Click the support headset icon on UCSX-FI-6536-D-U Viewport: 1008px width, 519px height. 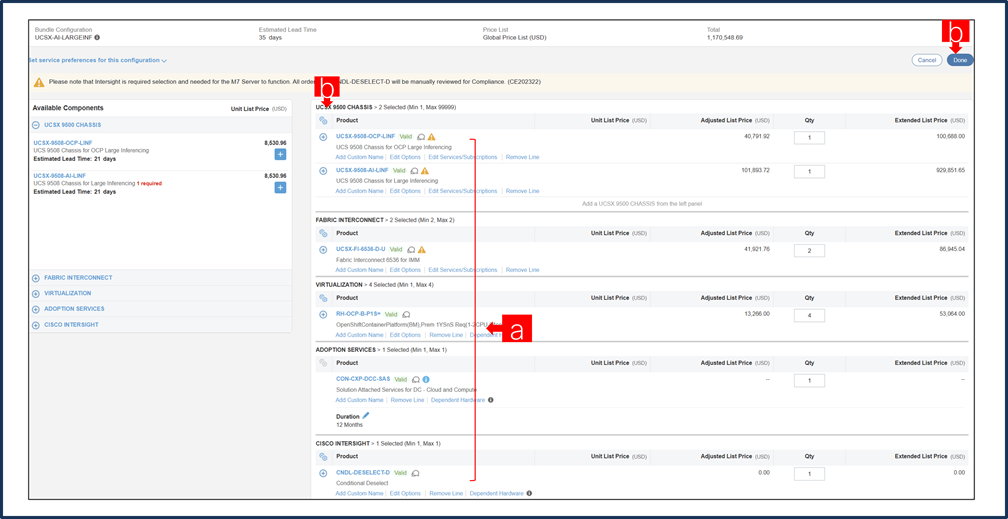[411, 250]
